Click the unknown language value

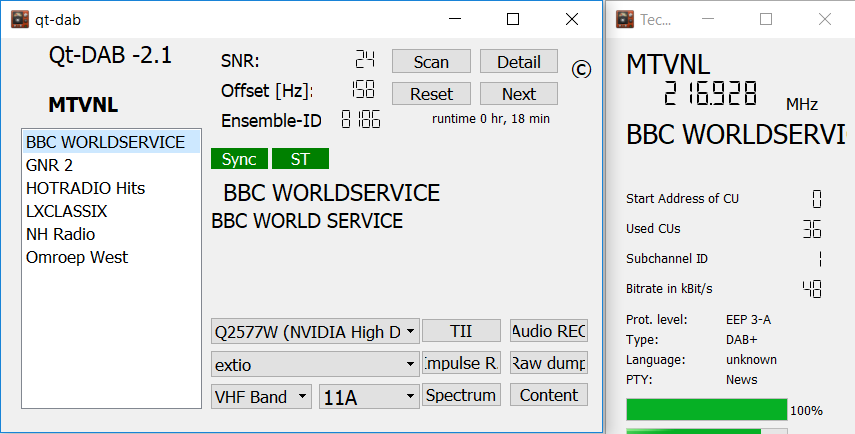(751, 360)
